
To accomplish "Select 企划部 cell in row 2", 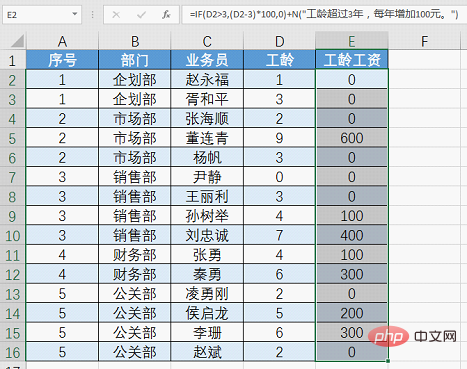I will pyautogui.click(x=135, y=79).
